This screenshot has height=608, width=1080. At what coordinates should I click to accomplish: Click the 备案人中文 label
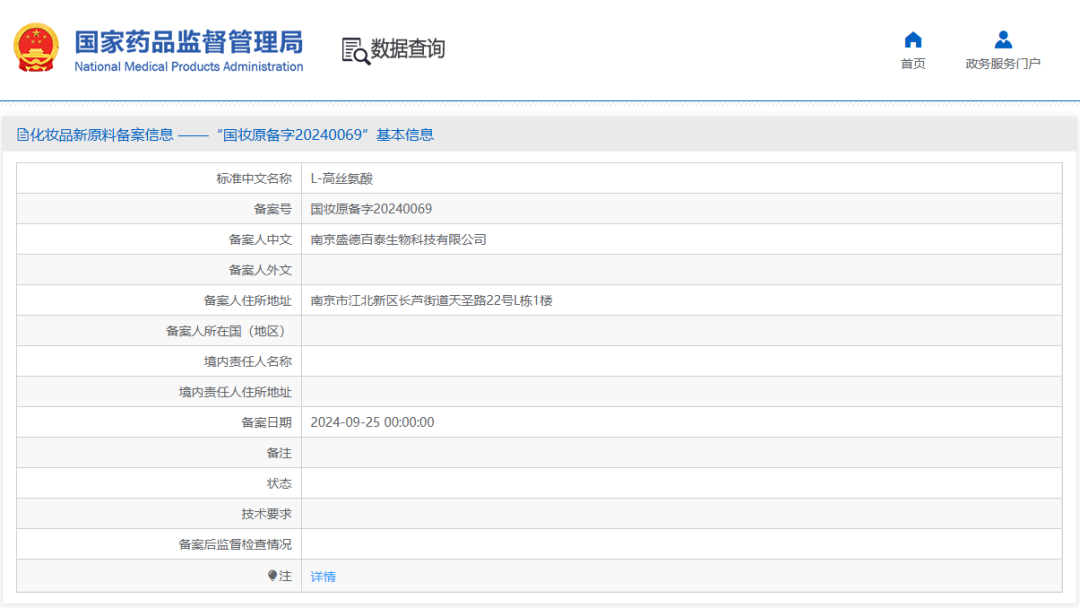[x=260, y=240]
